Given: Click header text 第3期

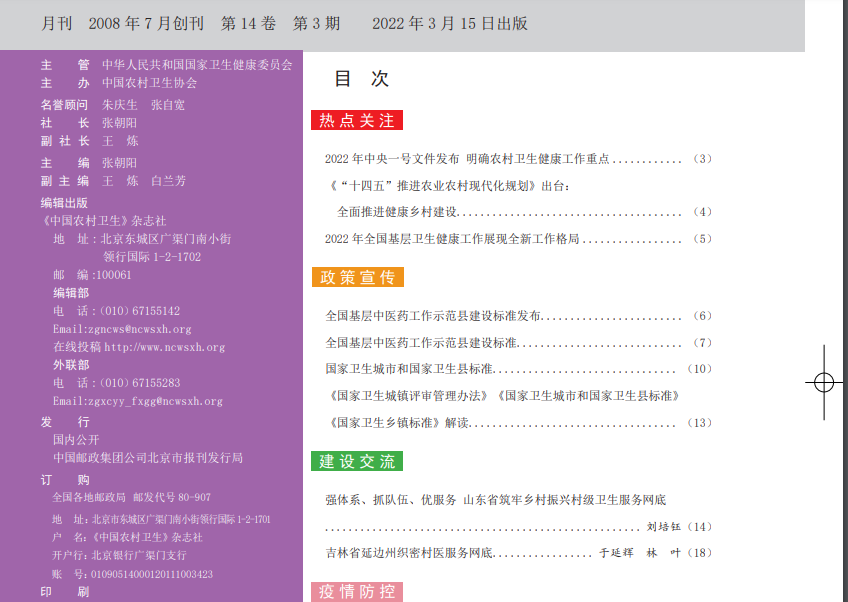Looking at the screenshot, I should tap(316, 23).
